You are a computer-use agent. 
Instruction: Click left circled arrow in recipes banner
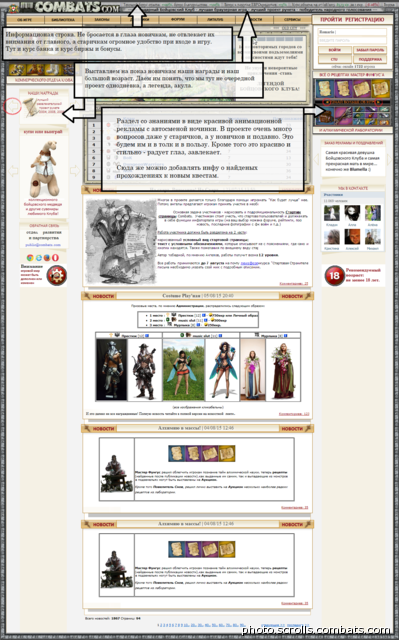click(x=326, y=102)
